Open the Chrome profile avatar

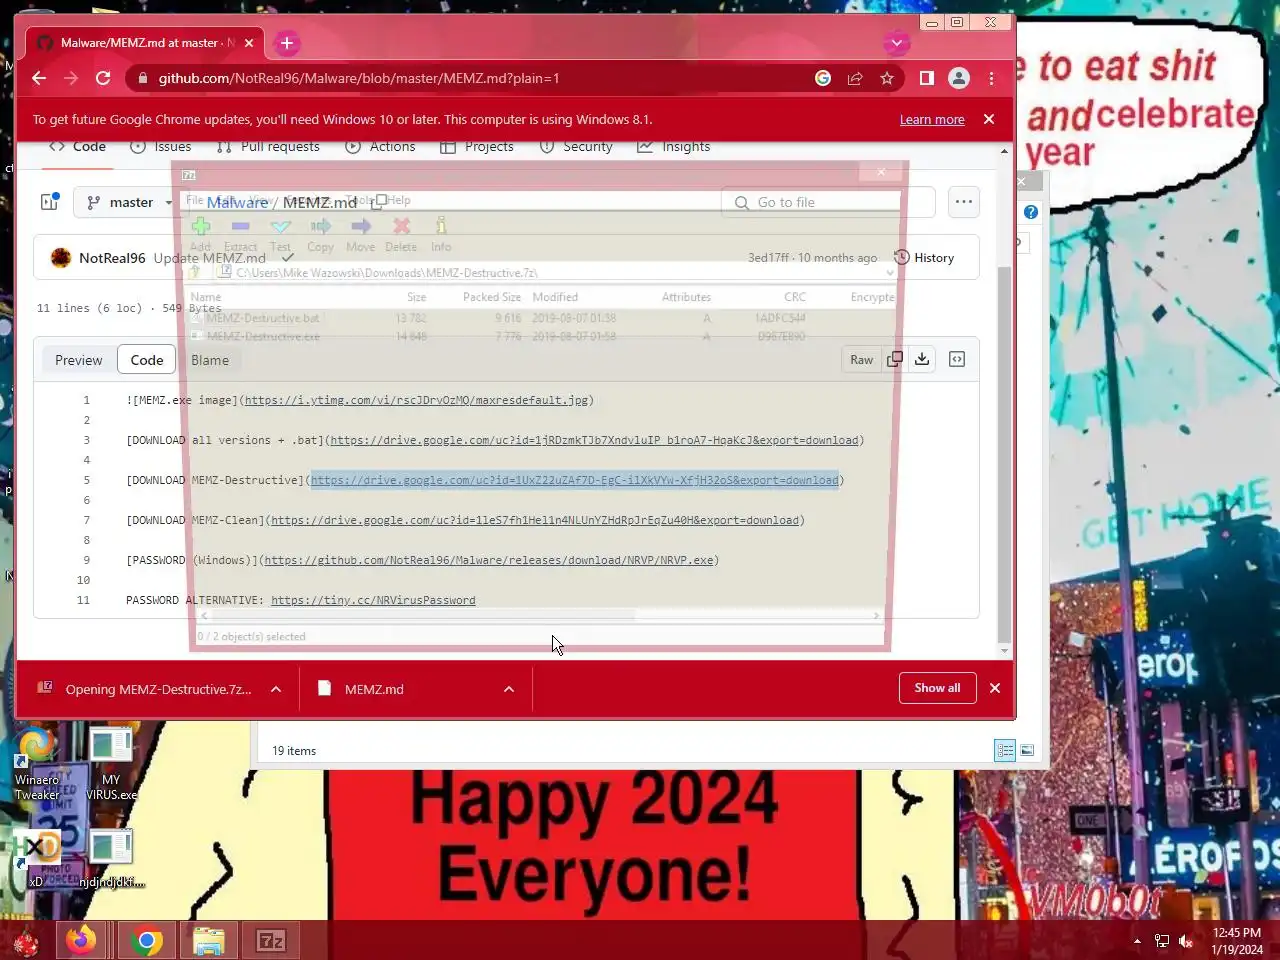959,78
